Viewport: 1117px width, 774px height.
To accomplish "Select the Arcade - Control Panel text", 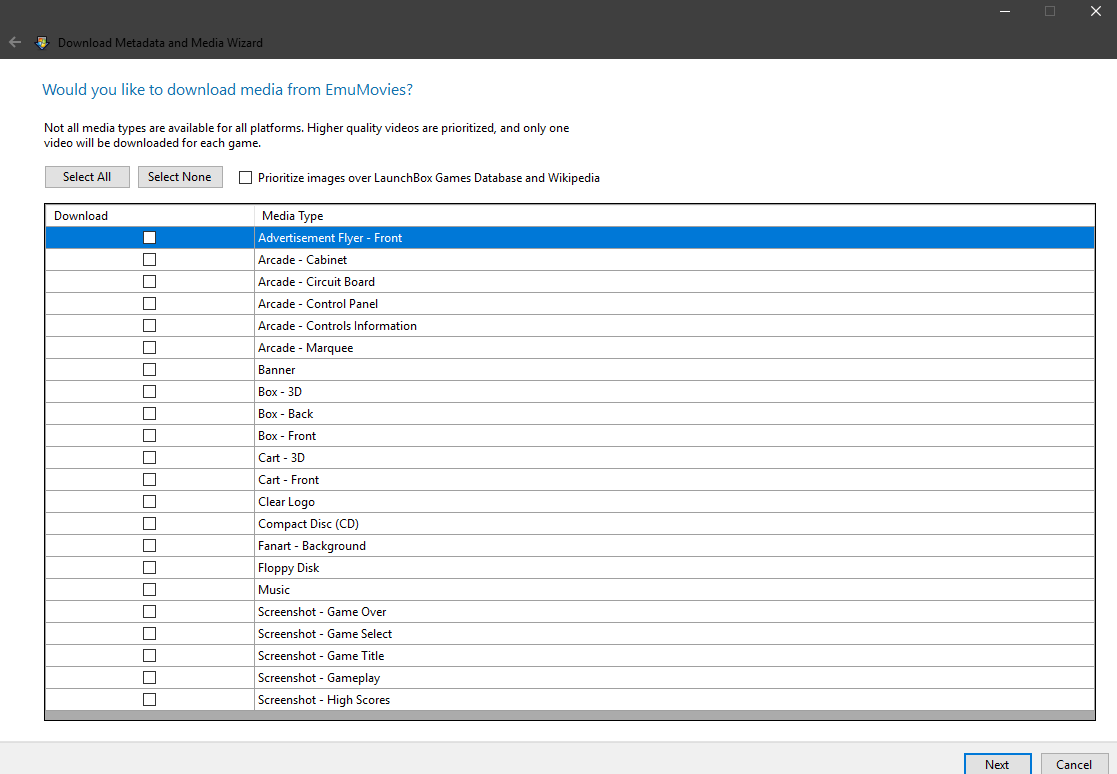I will [x=318, y=304].
